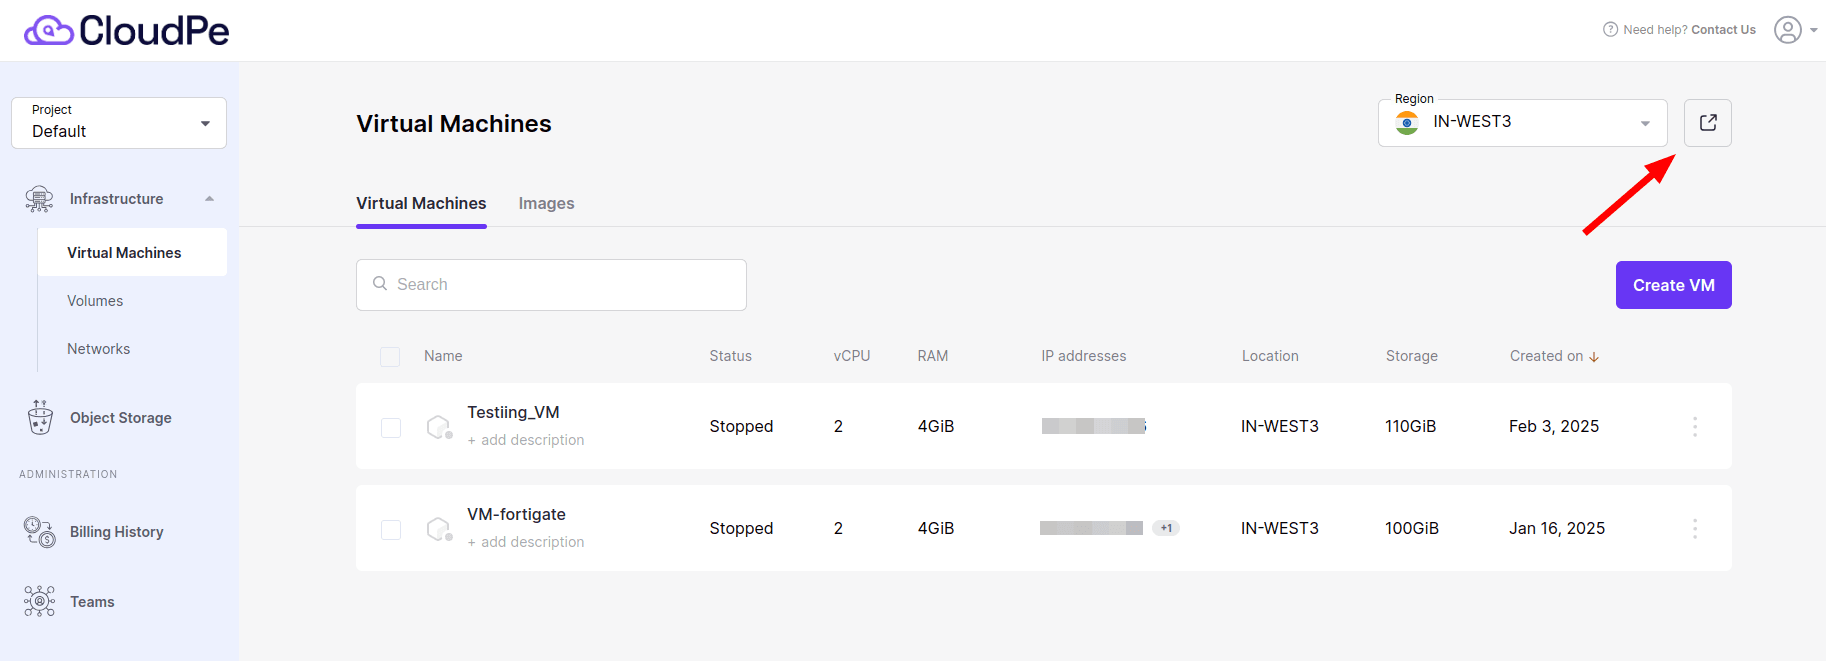Check the VM-fortigate row checkbox
The height and width of the screenshot is (661, 1826).
[x=390, y=528]
